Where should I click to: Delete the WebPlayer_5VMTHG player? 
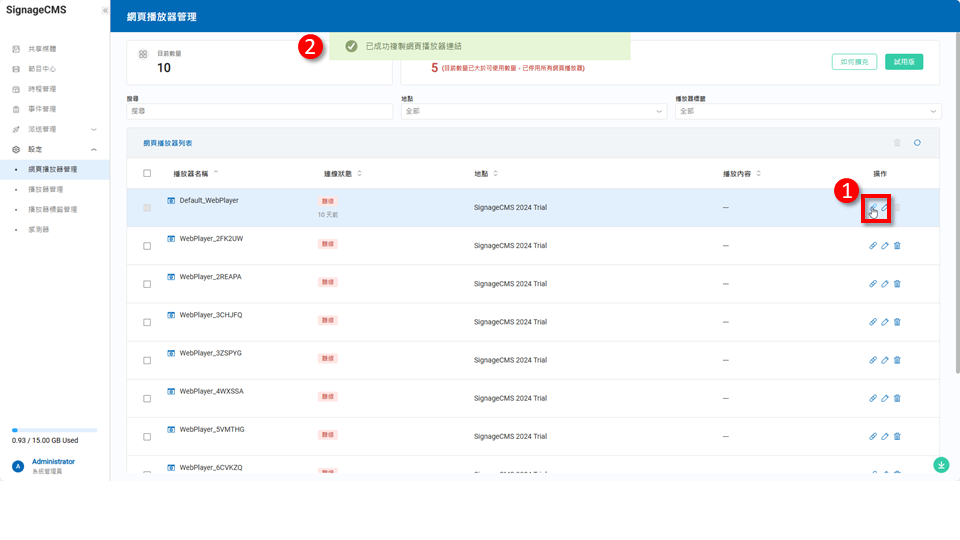pos(897,436)
